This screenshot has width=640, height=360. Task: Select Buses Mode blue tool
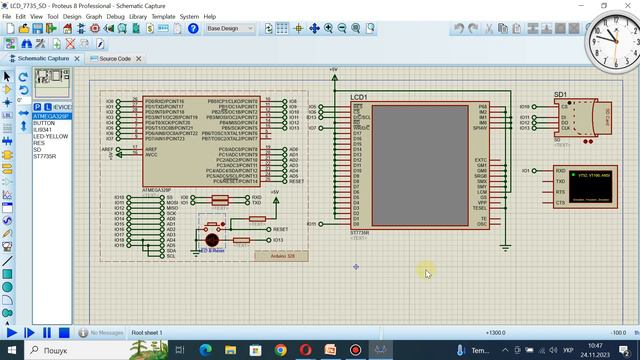point(7,142)
